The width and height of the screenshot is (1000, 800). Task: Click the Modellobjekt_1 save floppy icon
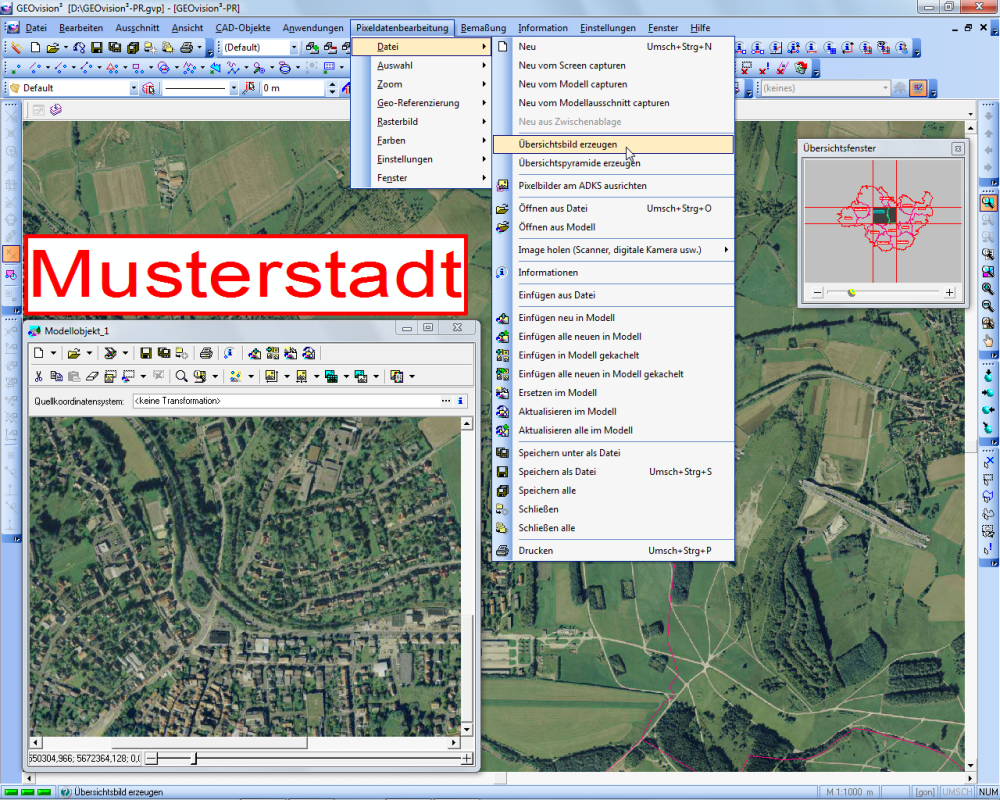(146, 353)
